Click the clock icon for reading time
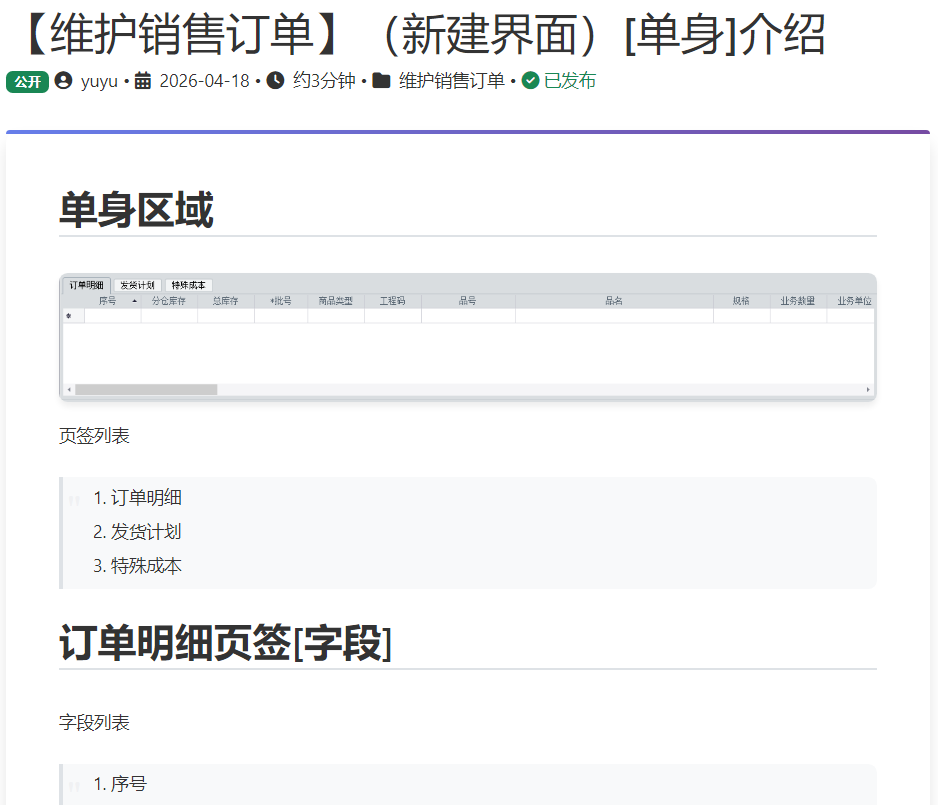 [x=276, y=81]
